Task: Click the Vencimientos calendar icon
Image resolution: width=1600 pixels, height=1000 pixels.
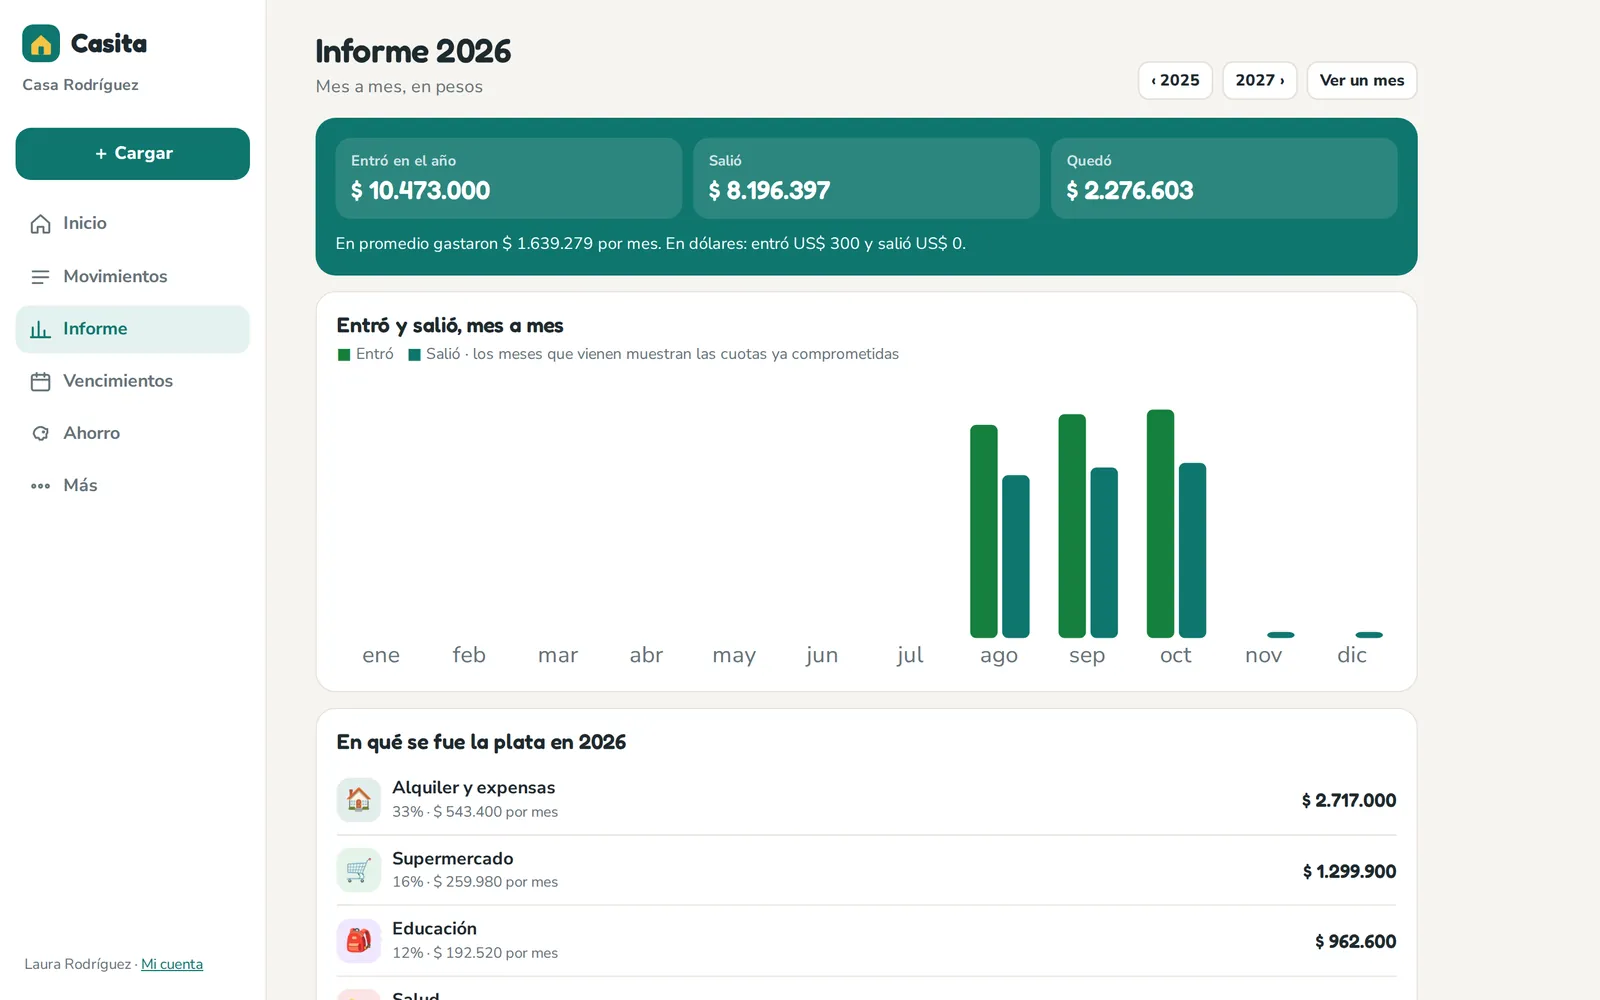Action: click(x=40, y=381)
